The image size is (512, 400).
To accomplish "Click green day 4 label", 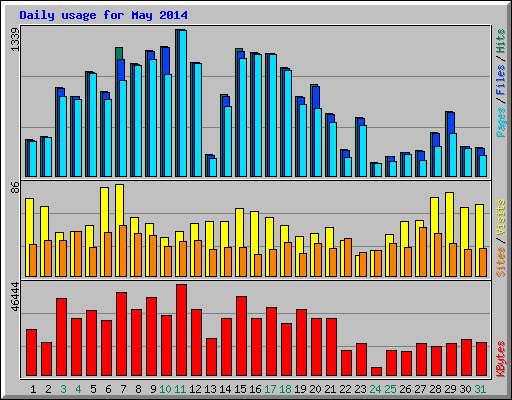I will coord(78,389).
